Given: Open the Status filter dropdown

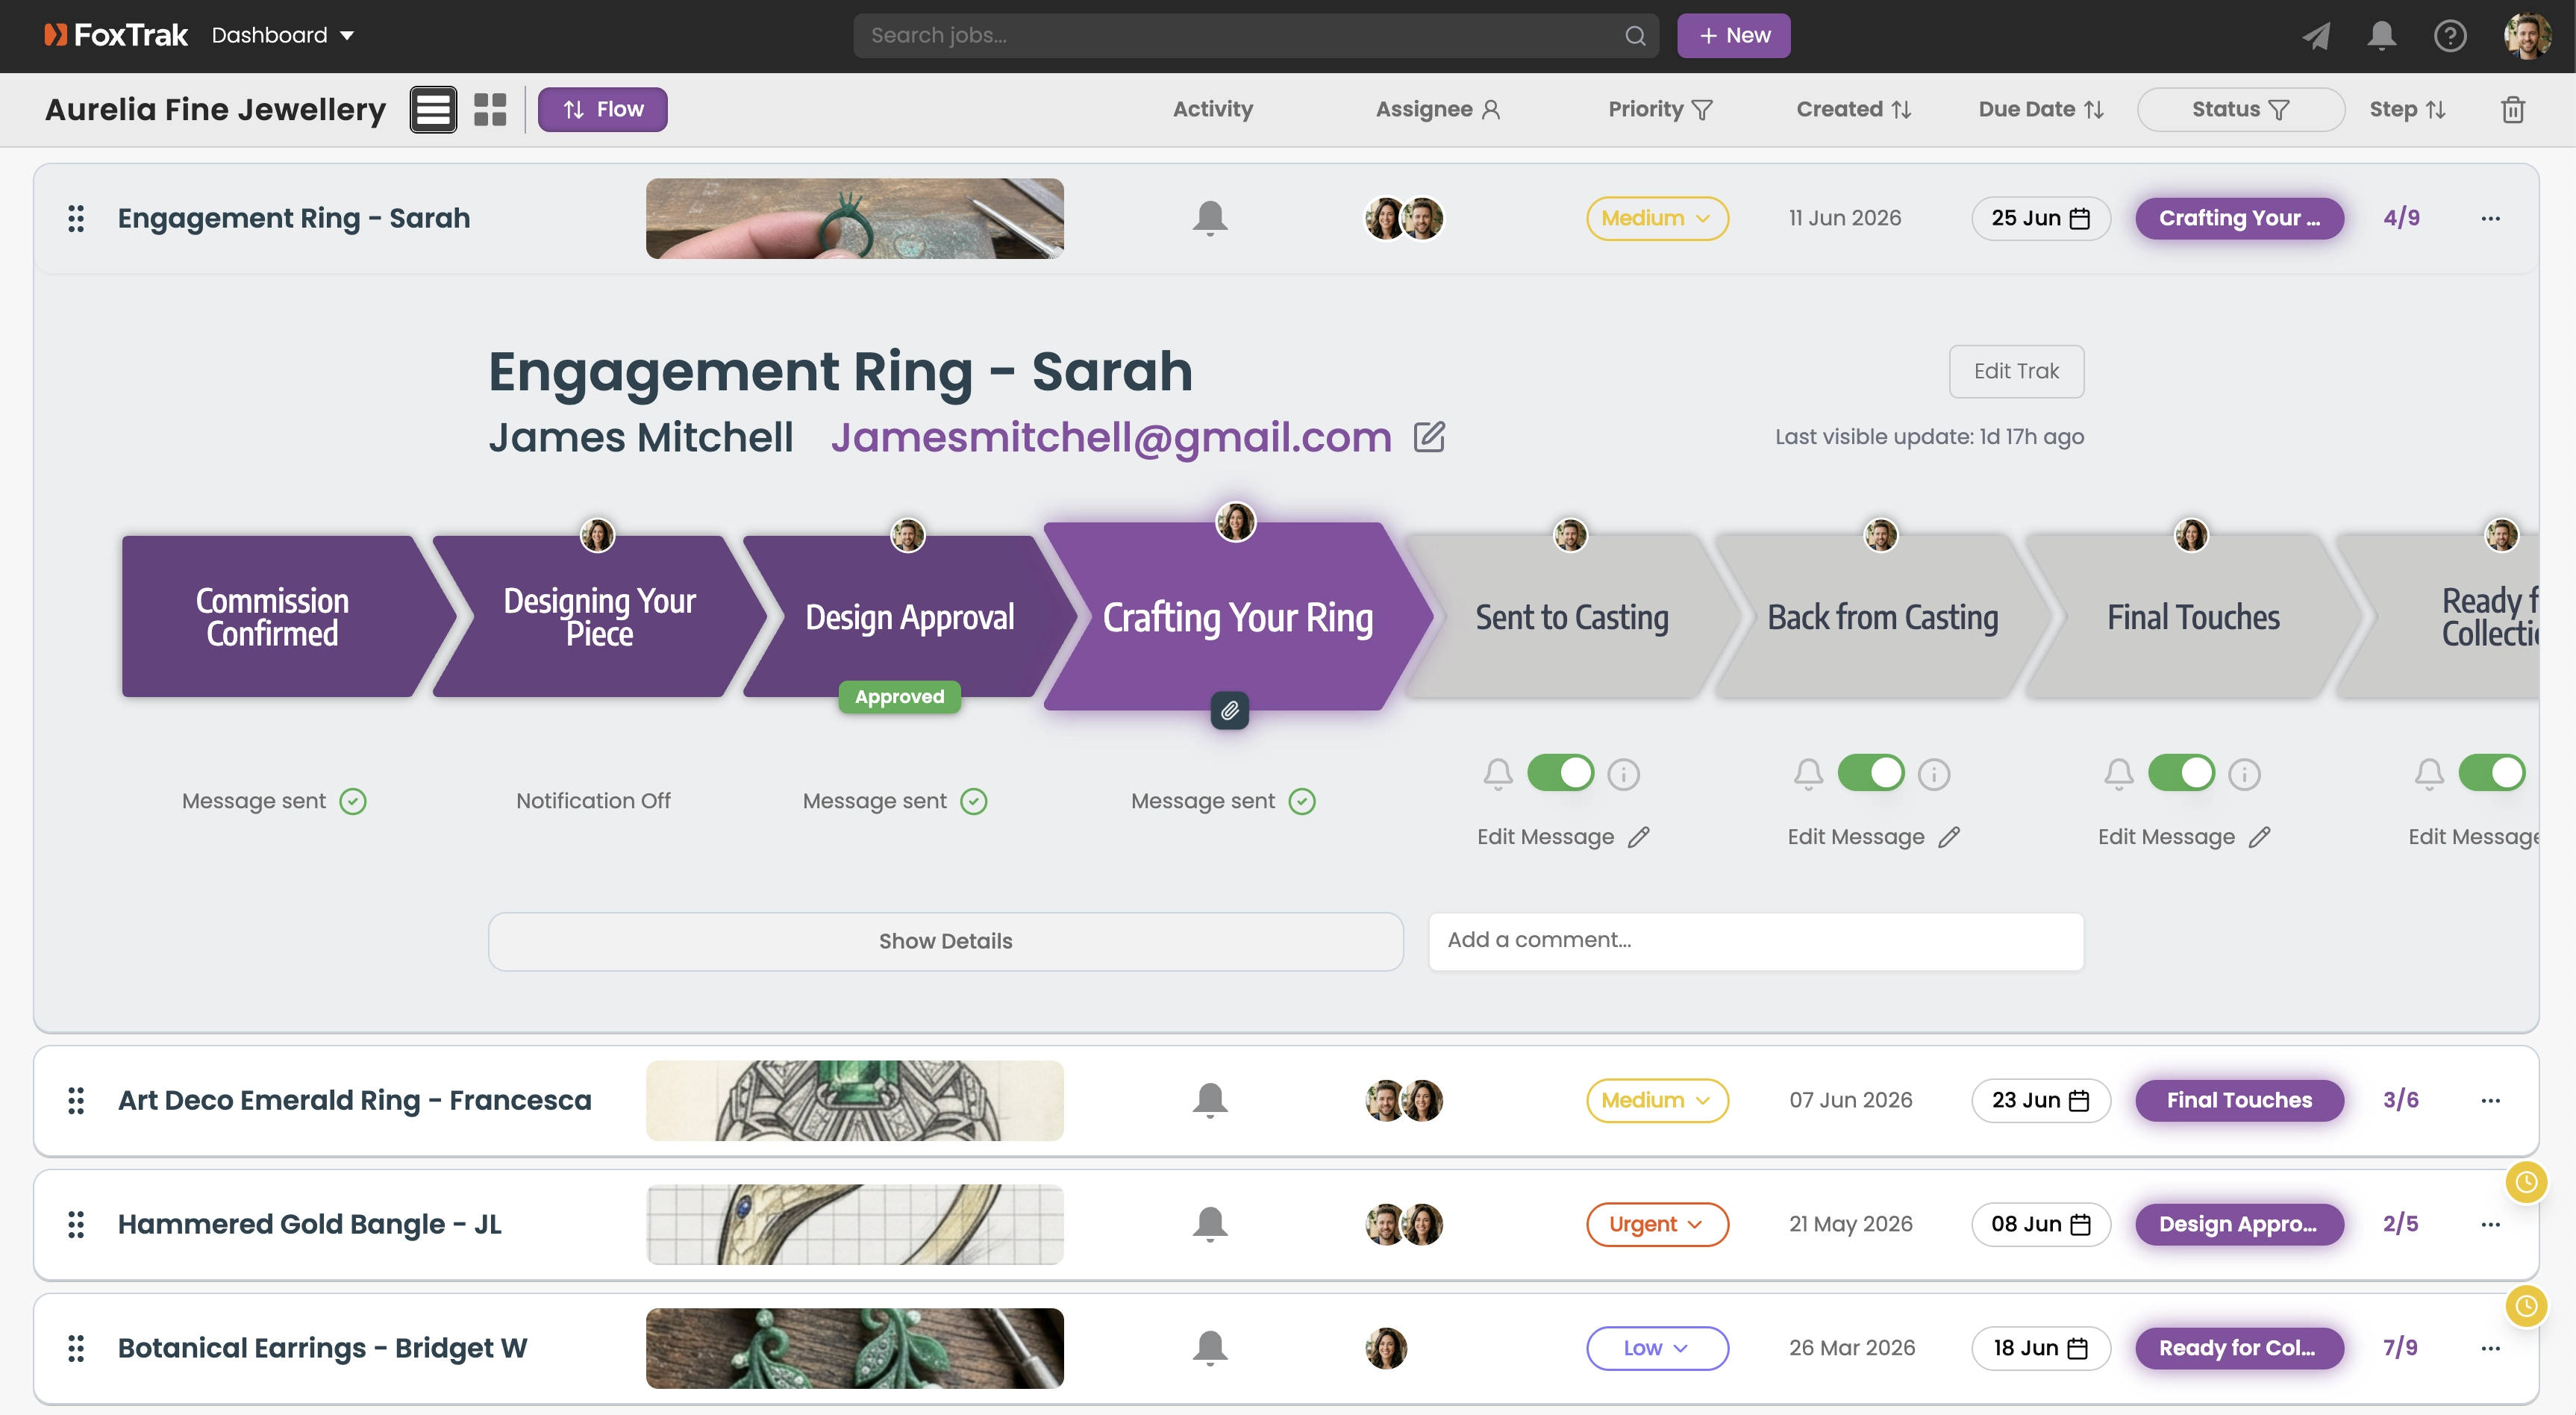Looking at the screenshot, I should [x=2240, y=109].
